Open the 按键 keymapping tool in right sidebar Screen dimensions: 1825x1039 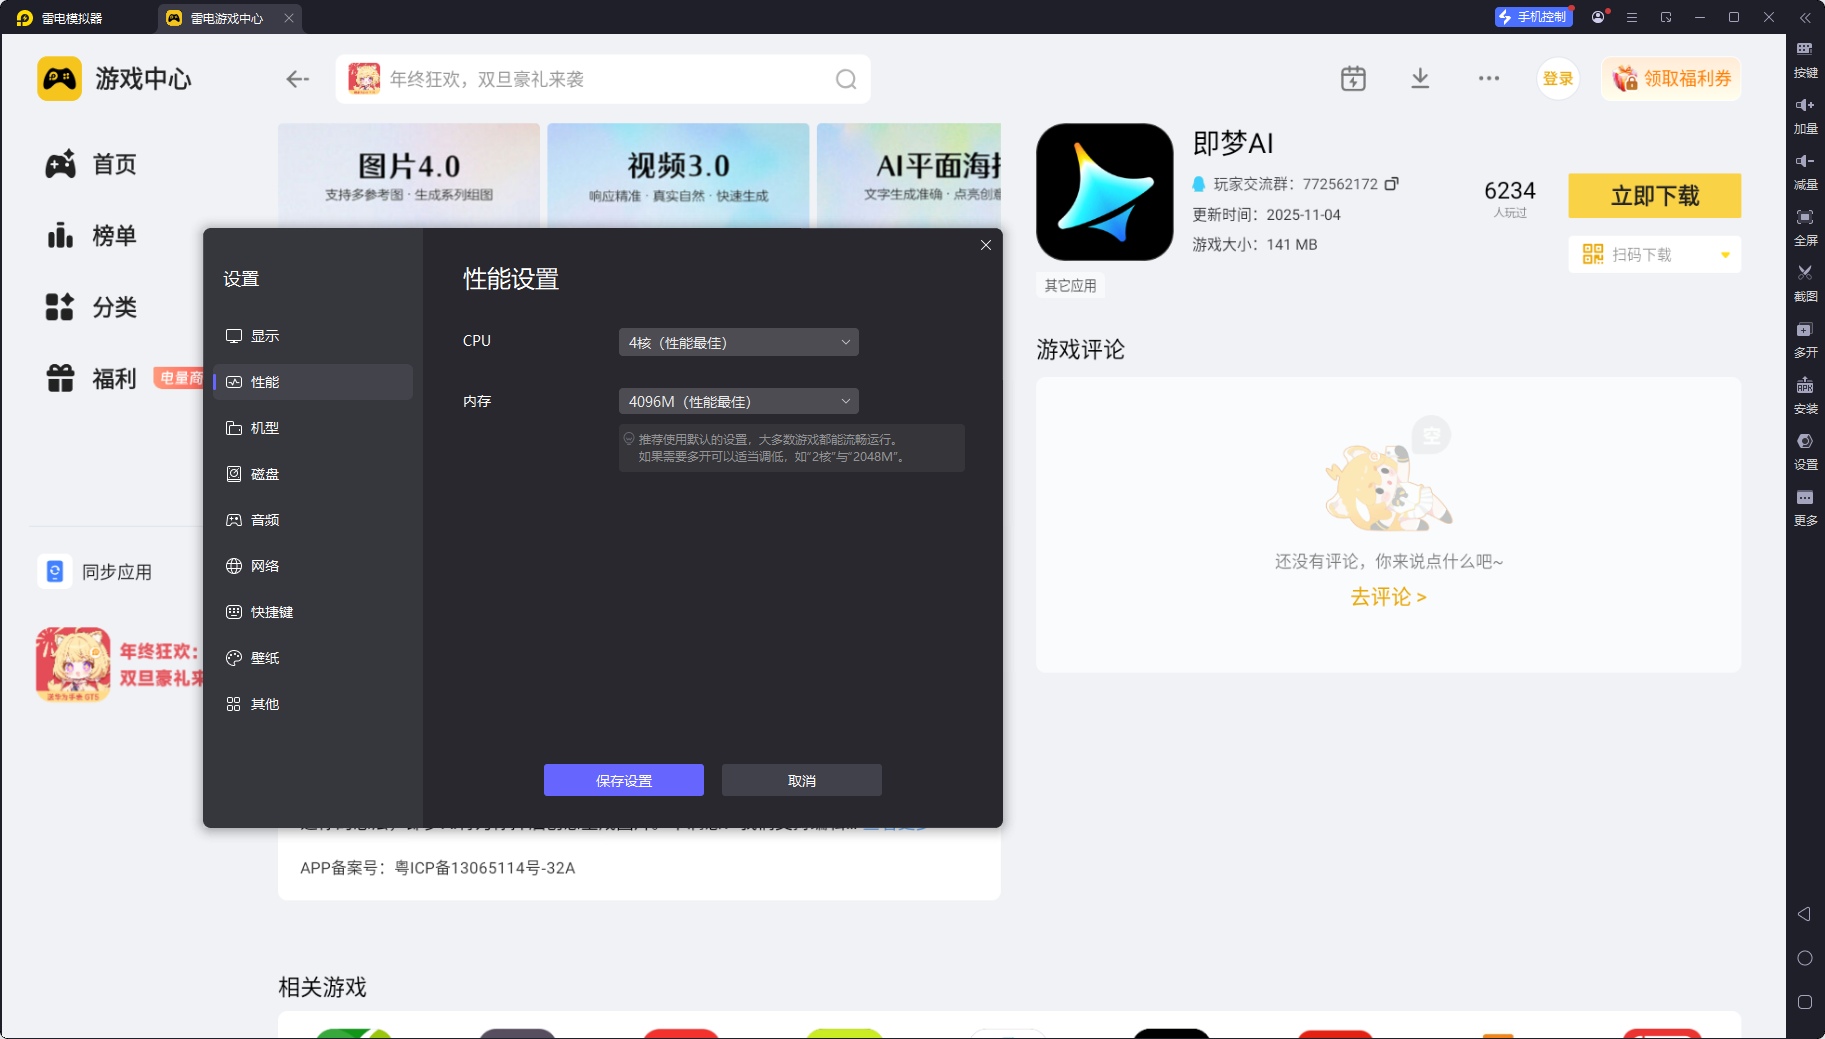[x=1805, y=59]
